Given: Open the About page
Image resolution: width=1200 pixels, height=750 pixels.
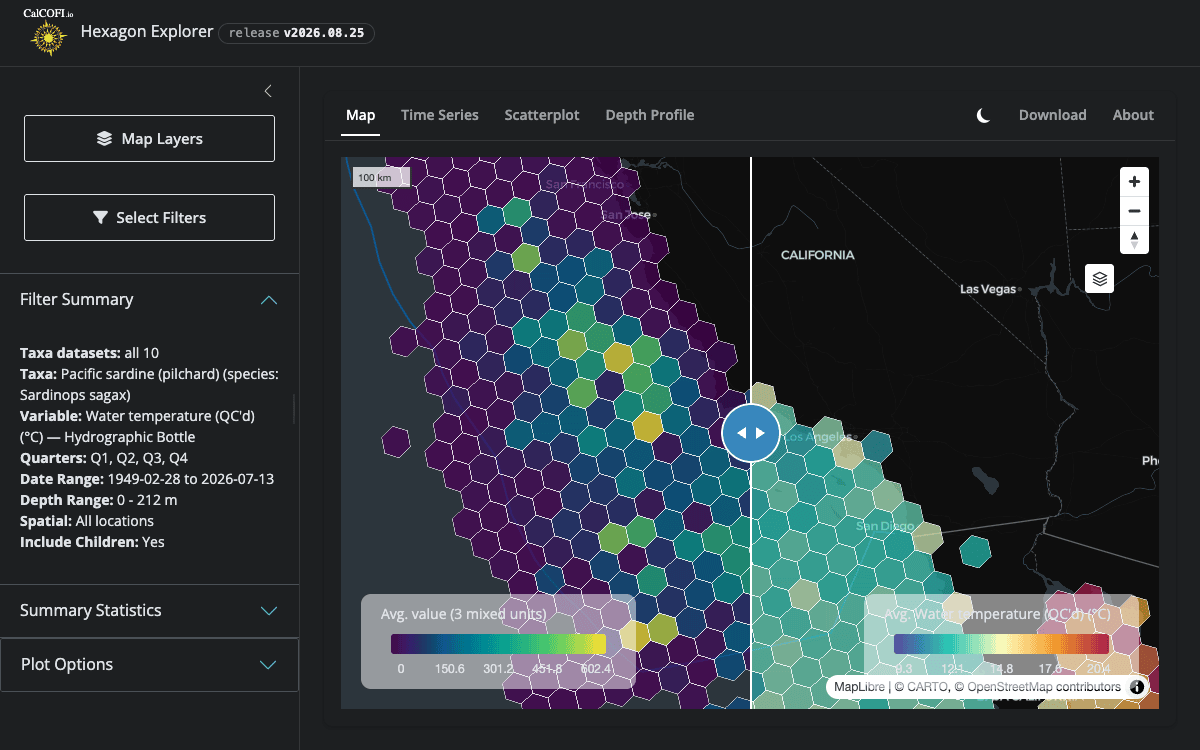Looking at the screenshot, I should [x=1133, y=115].
